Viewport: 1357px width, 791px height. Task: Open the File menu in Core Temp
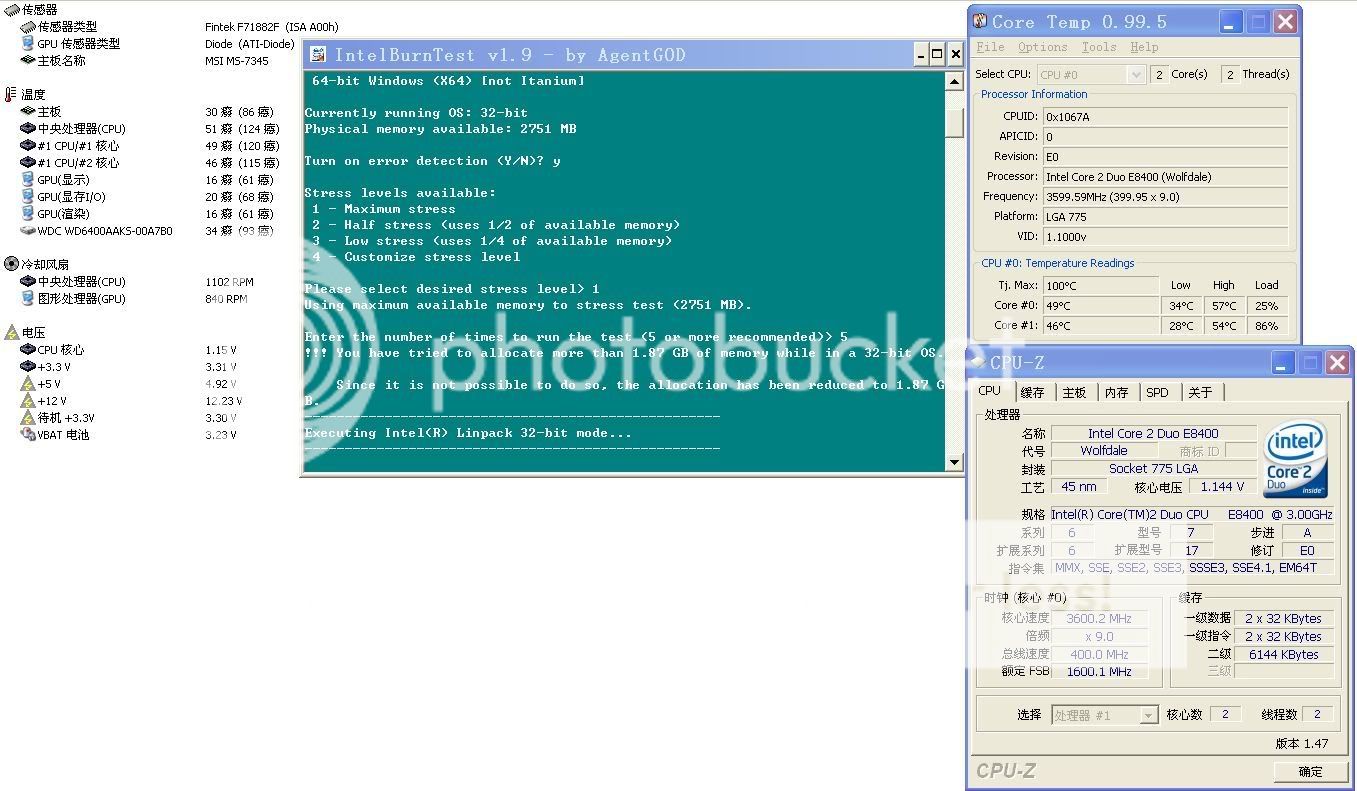990,47
